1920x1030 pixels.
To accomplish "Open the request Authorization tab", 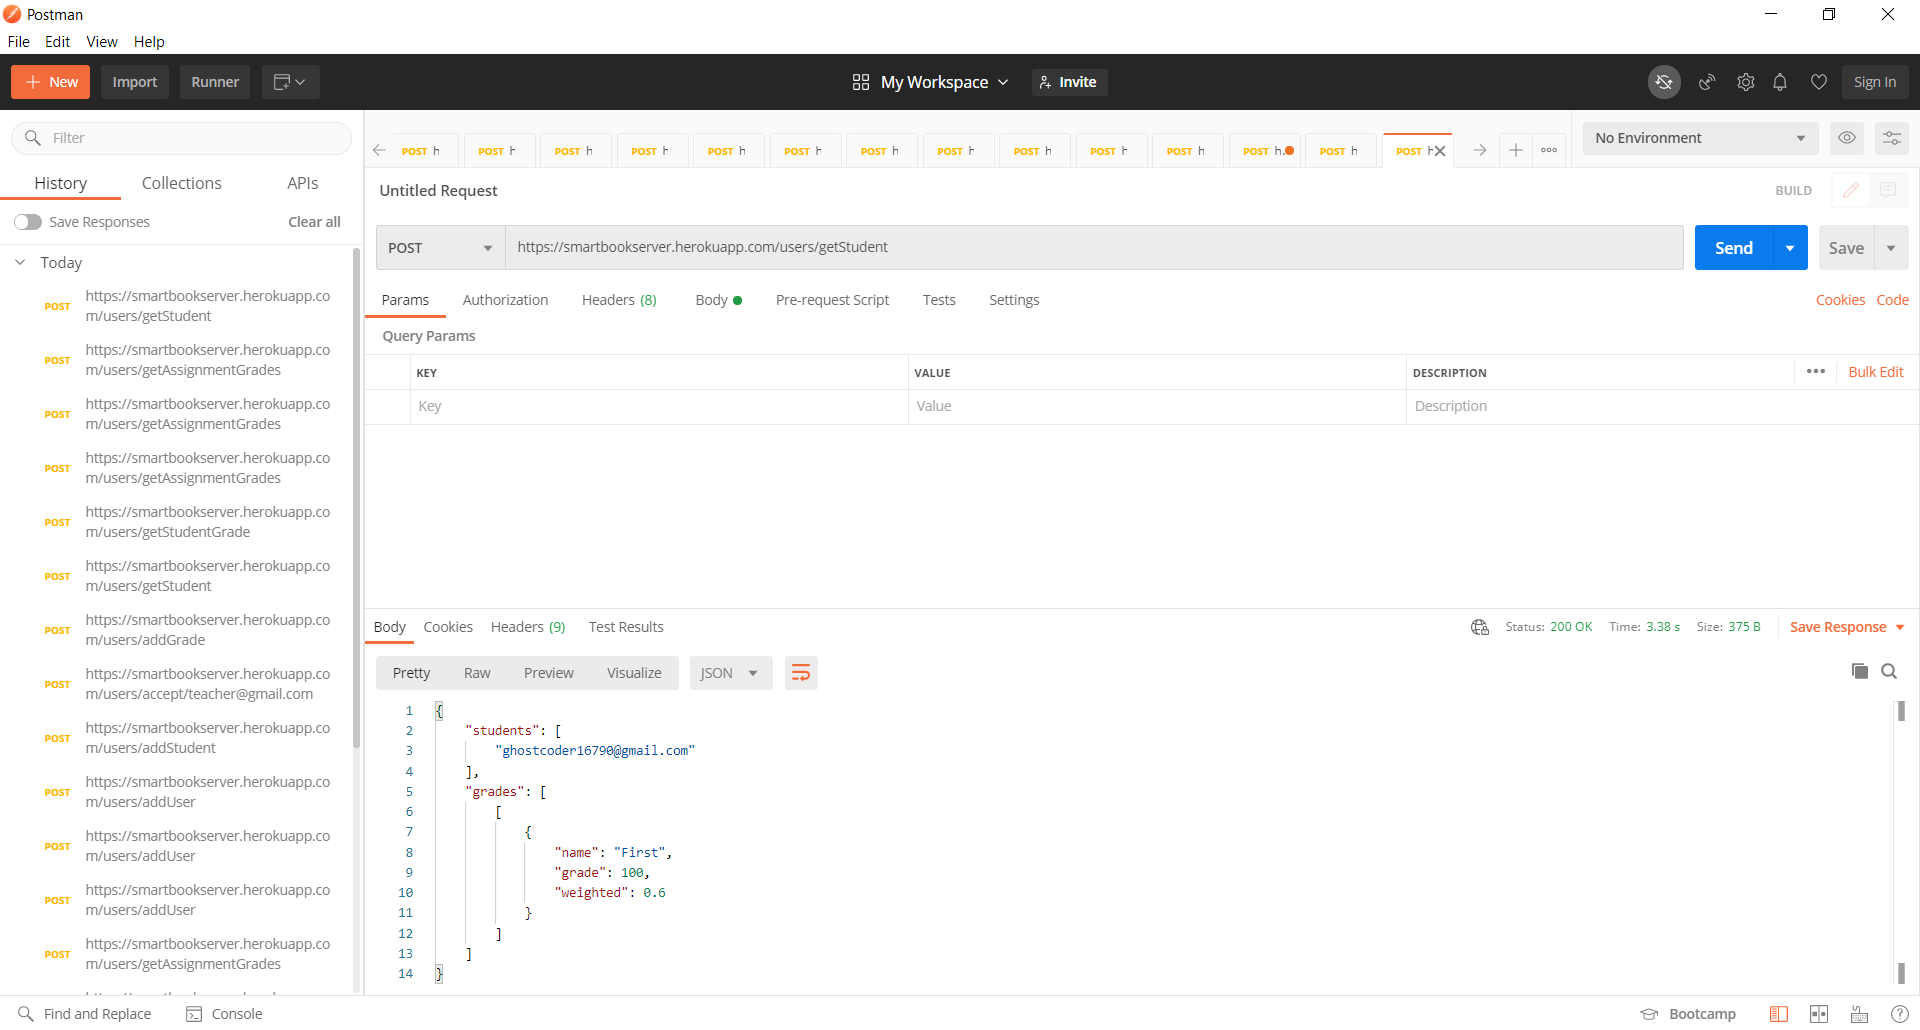I will pos(505,300).
